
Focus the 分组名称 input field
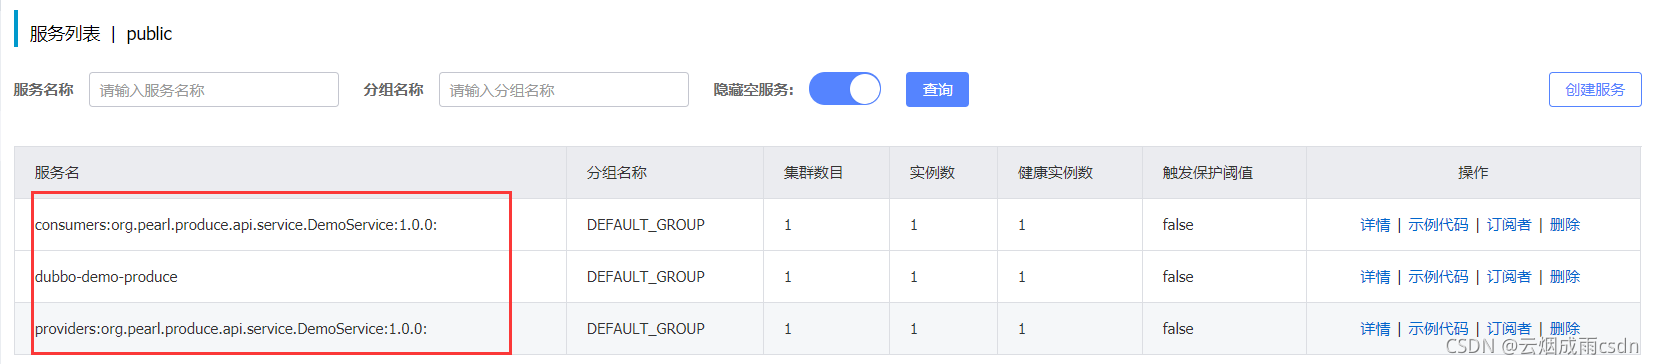[564, 90]
